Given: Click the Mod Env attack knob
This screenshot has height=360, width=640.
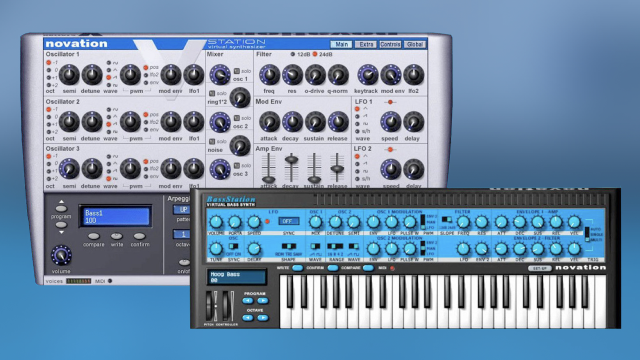Looking at the screenshot, I should 269,122.
